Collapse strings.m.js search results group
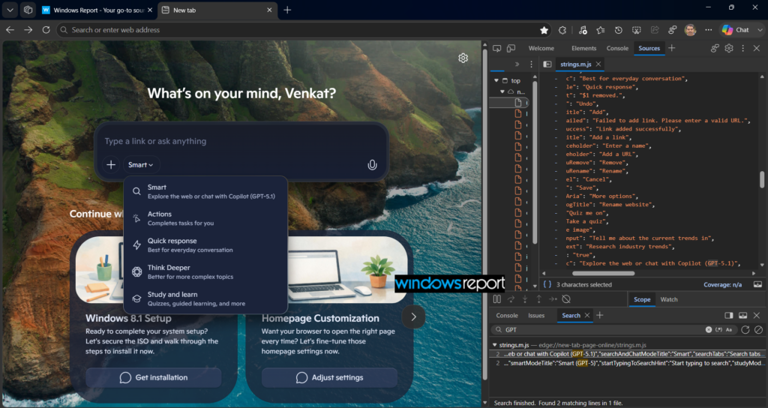 tap(494, 345)
